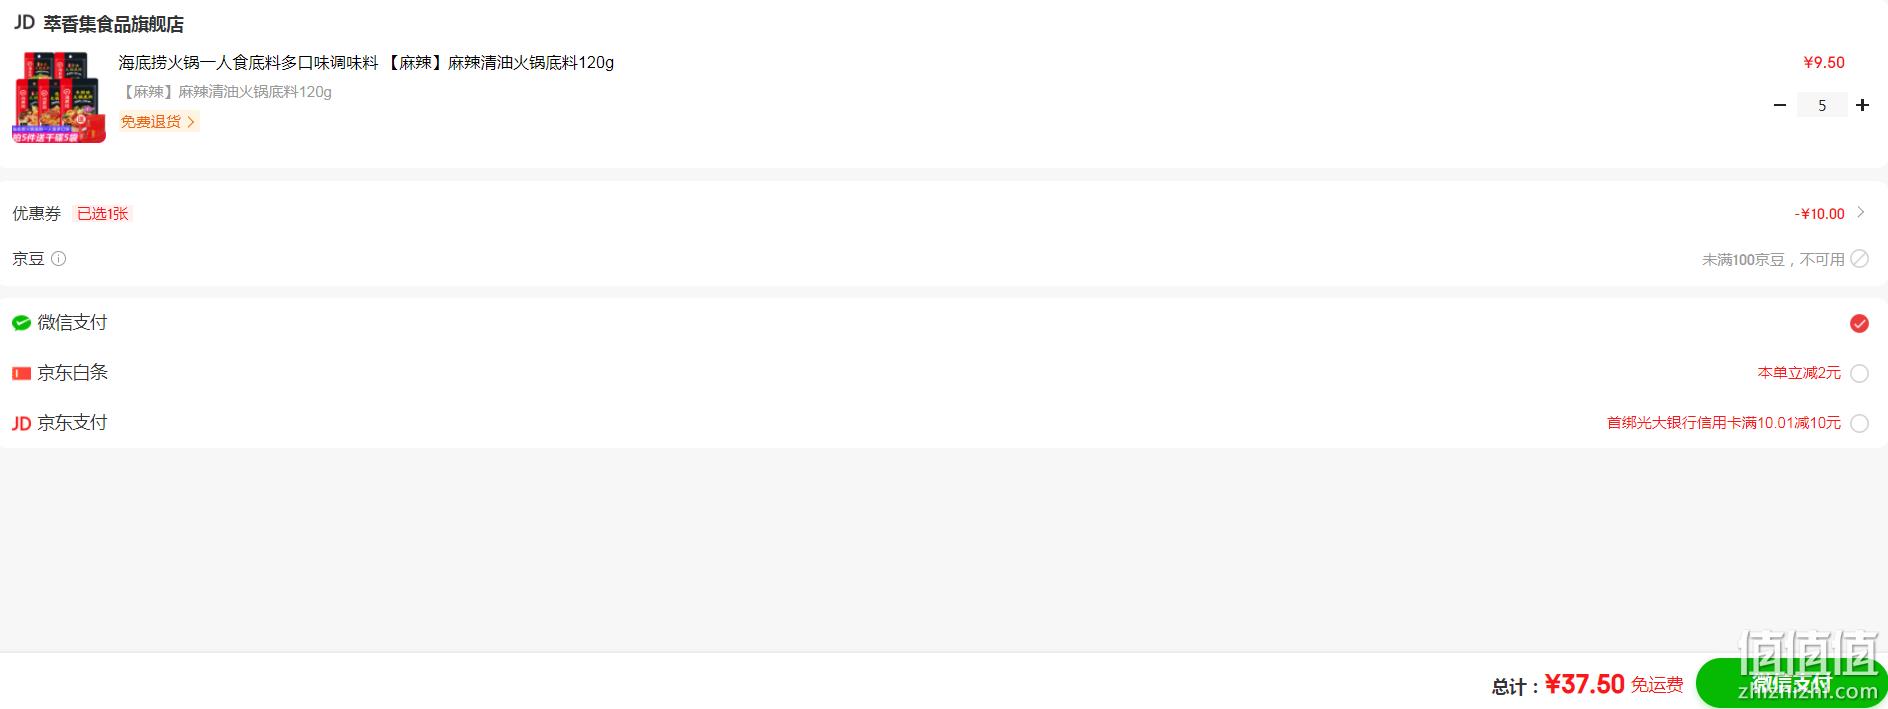The image size is (1888, 709).
Task: Click the disabled circle icon for 京豆
Action: coord(1859,259)
